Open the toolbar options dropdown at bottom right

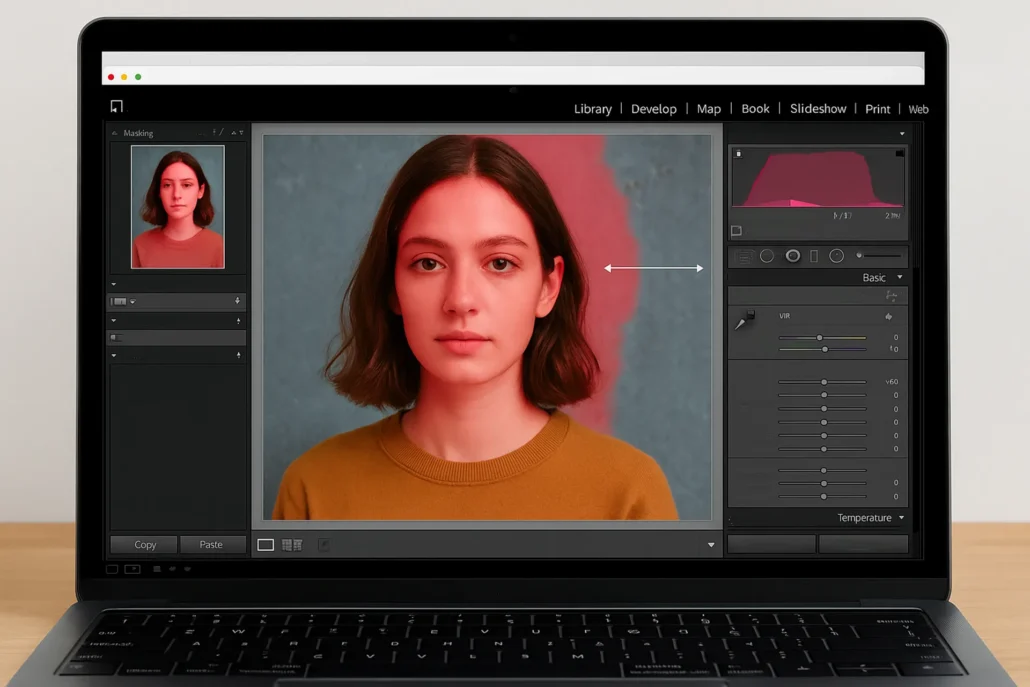711,544
